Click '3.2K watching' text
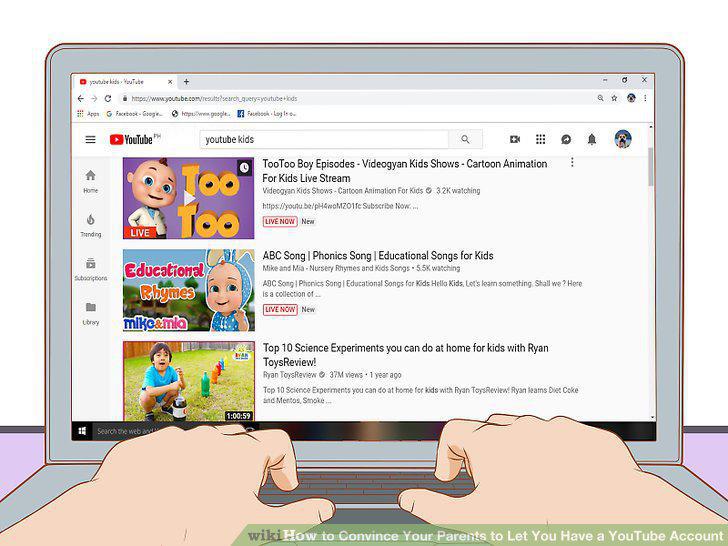Screen dimensions: 728x546 pos(458,190)
